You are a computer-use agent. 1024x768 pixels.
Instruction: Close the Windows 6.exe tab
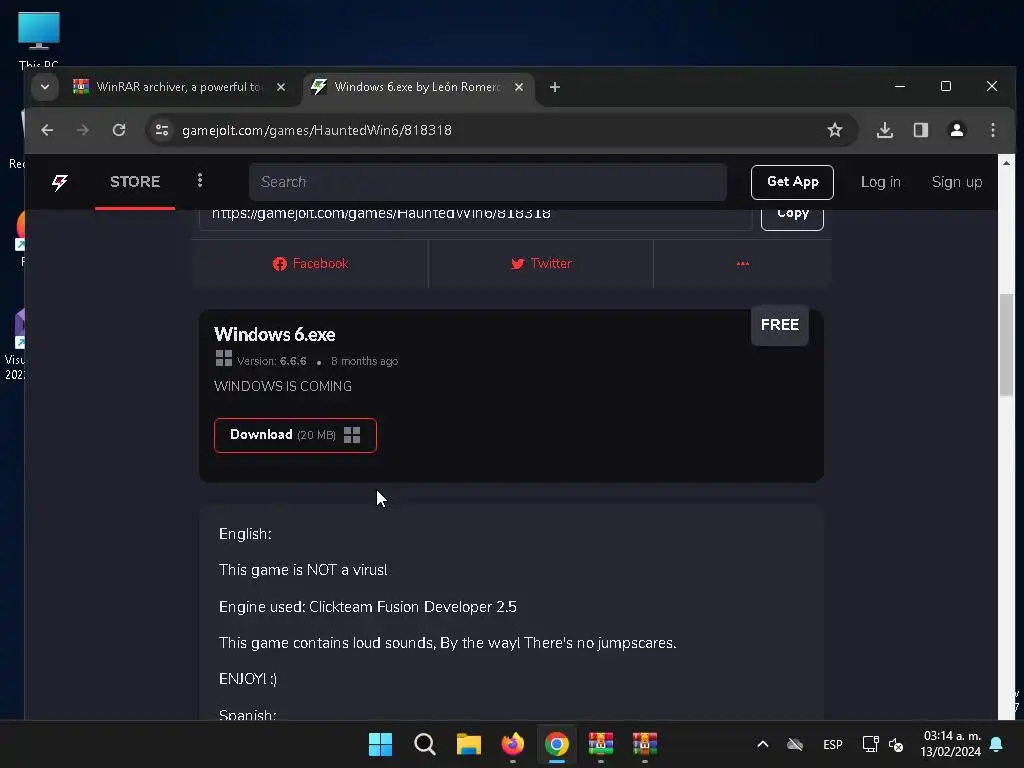pos(519,87)
